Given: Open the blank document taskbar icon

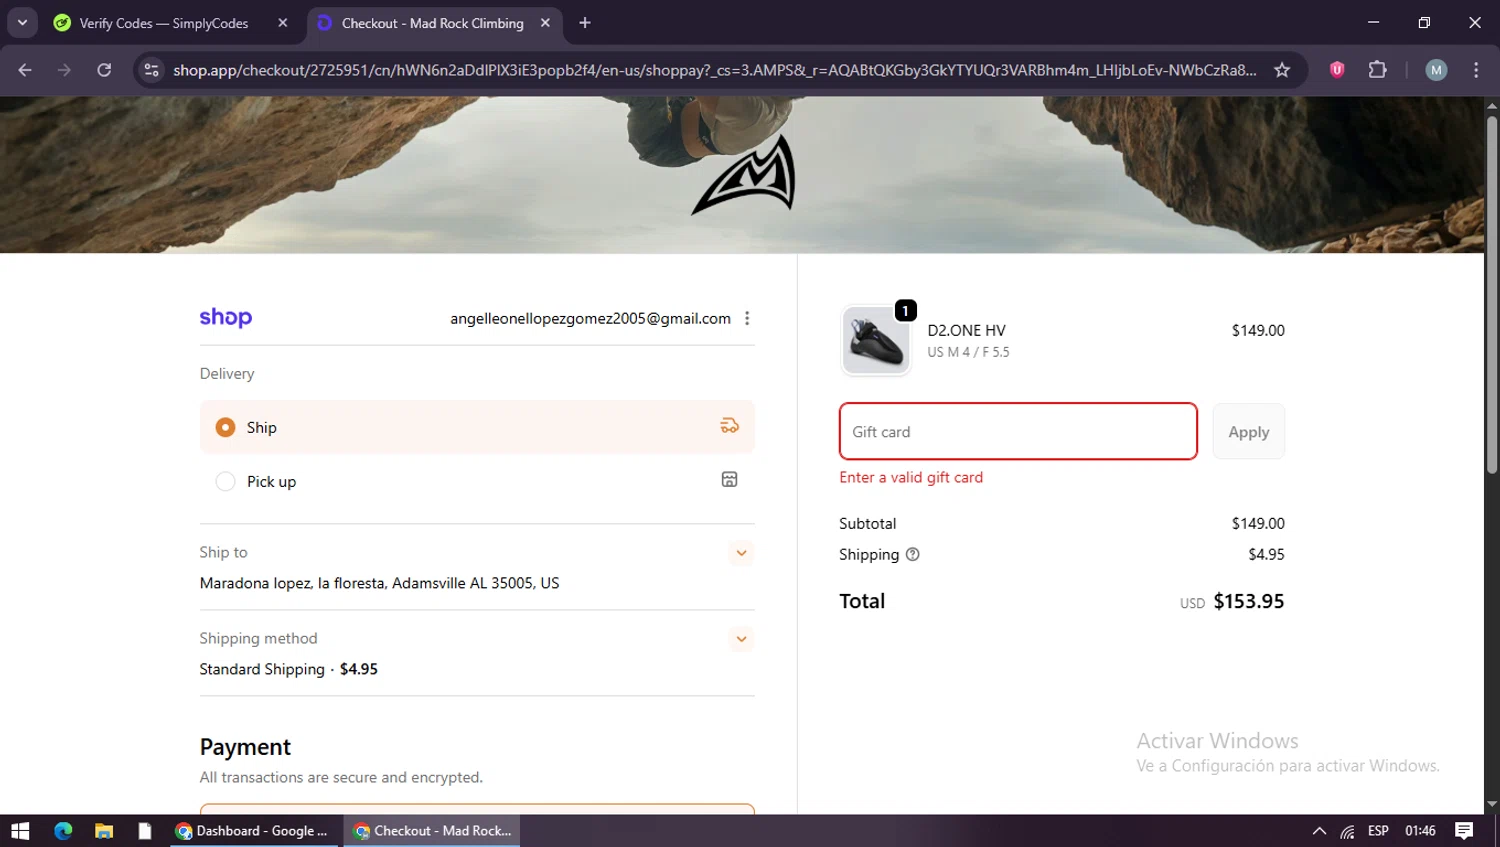Looking at the screenshot, I should click(x=144, y=831).
